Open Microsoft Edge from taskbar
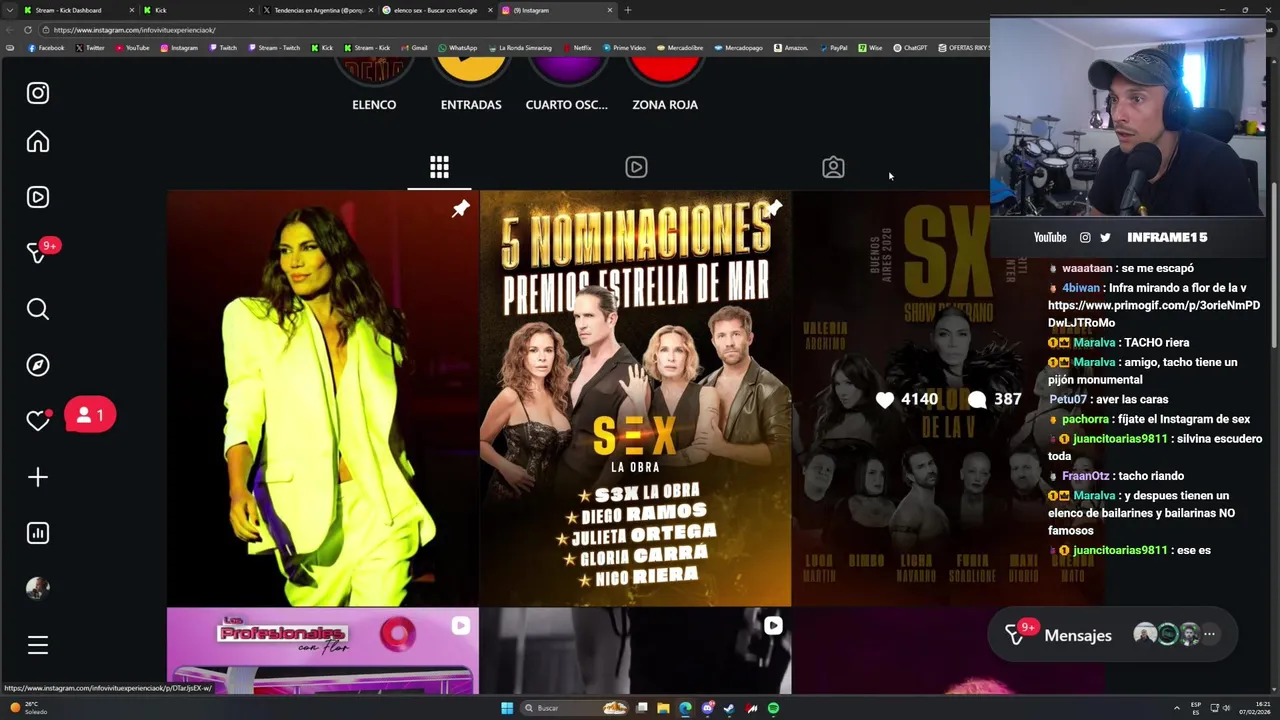The image size is (1280, 720). pos(685,708)
